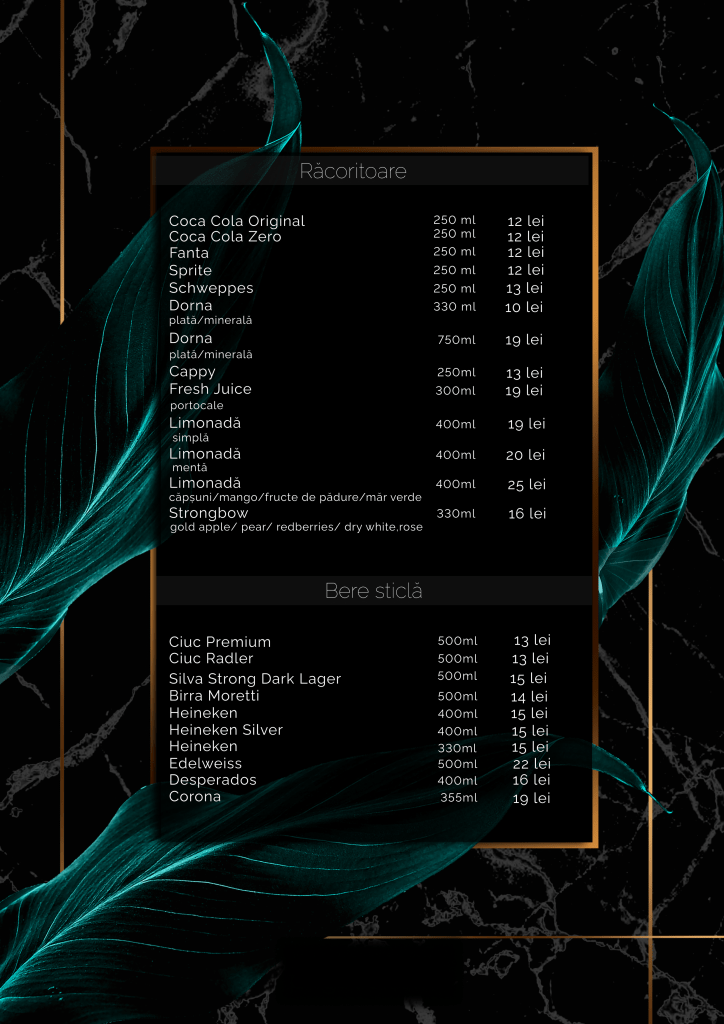Click the Edelweiss beer entry
The image size is (724, 1024).
[x=205, y=764]
